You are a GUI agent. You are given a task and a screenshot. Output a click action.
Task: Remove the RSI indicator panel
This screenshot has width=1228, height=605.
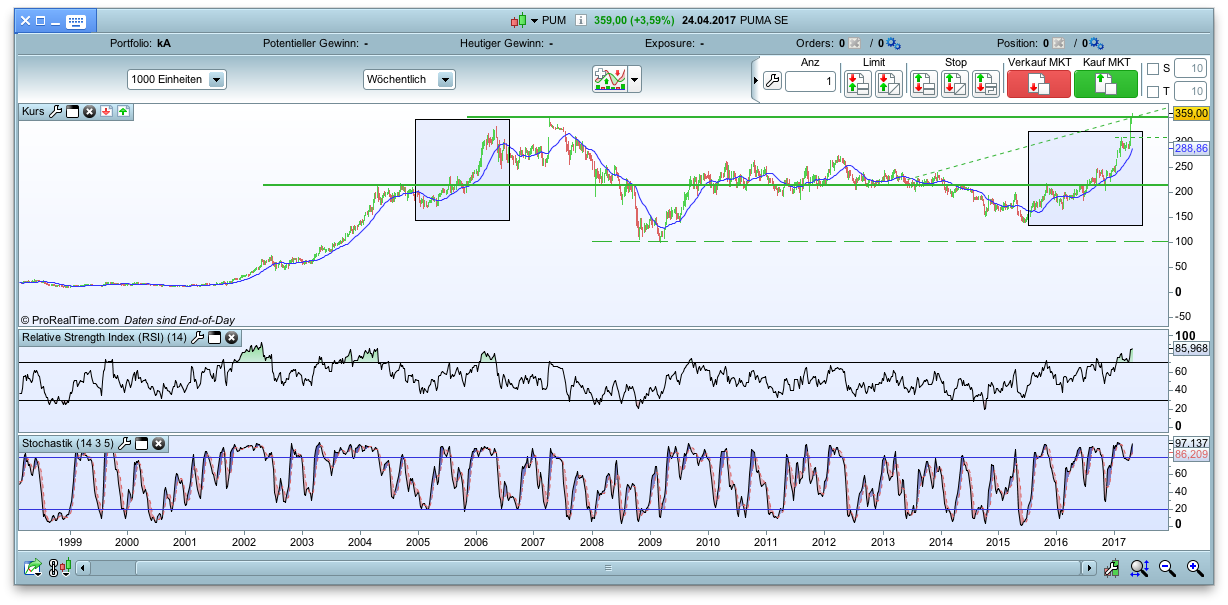pos(231,338)
